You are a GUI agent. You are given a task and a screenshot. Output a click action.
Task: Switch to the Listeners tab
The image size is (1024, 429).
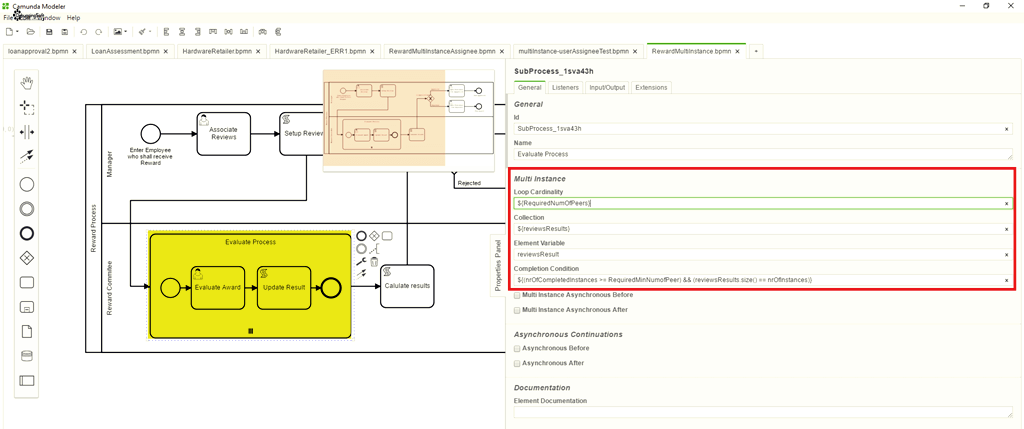point(565,87)
